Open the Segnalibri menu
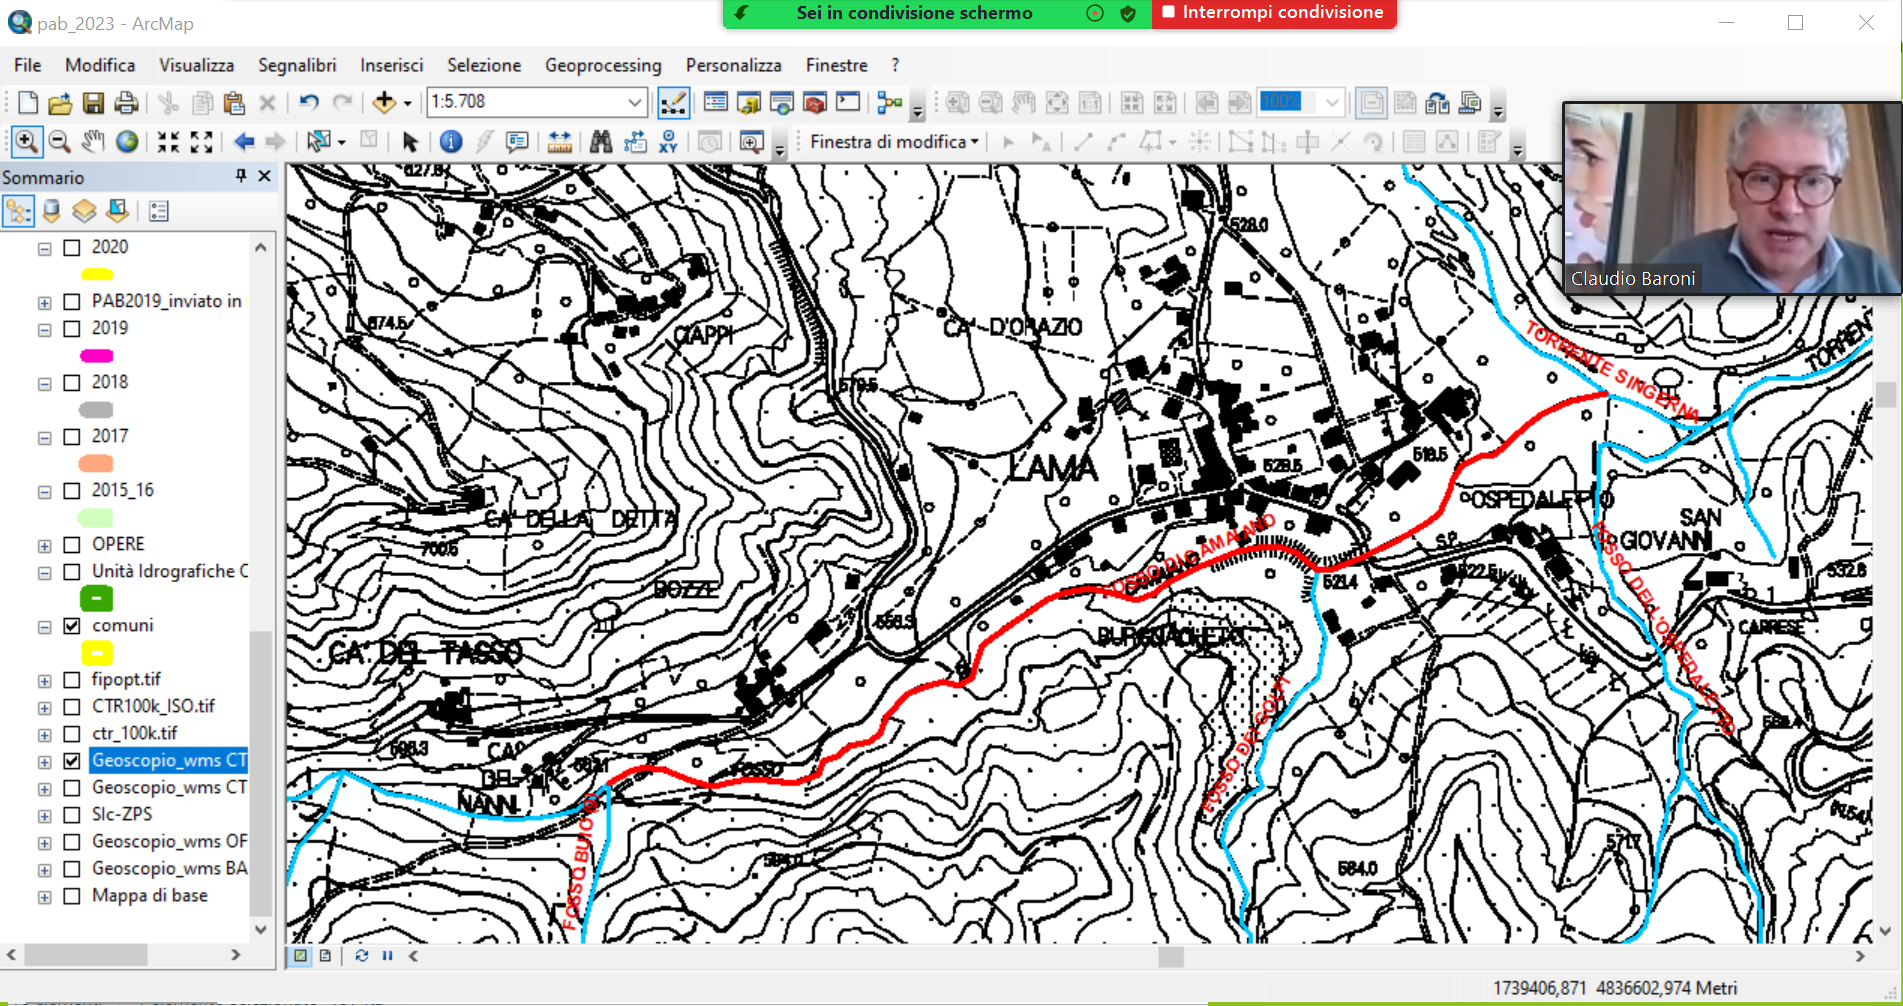This screenshot has height=1006, width=1903. point(297,65)
